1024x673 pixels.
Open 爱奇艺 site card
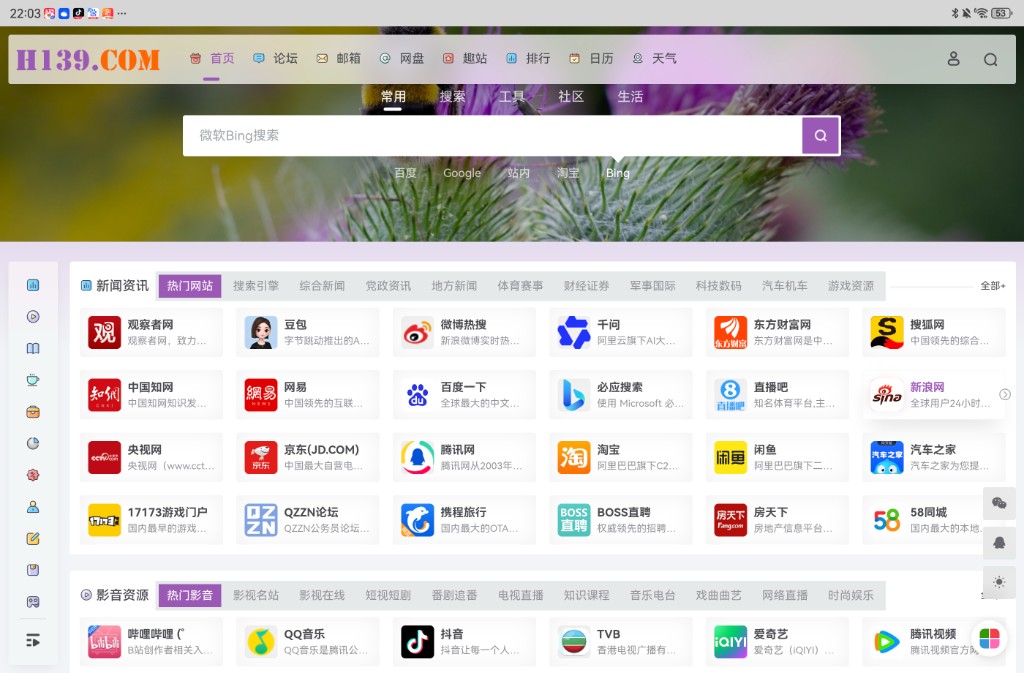(x=778, y=642)
